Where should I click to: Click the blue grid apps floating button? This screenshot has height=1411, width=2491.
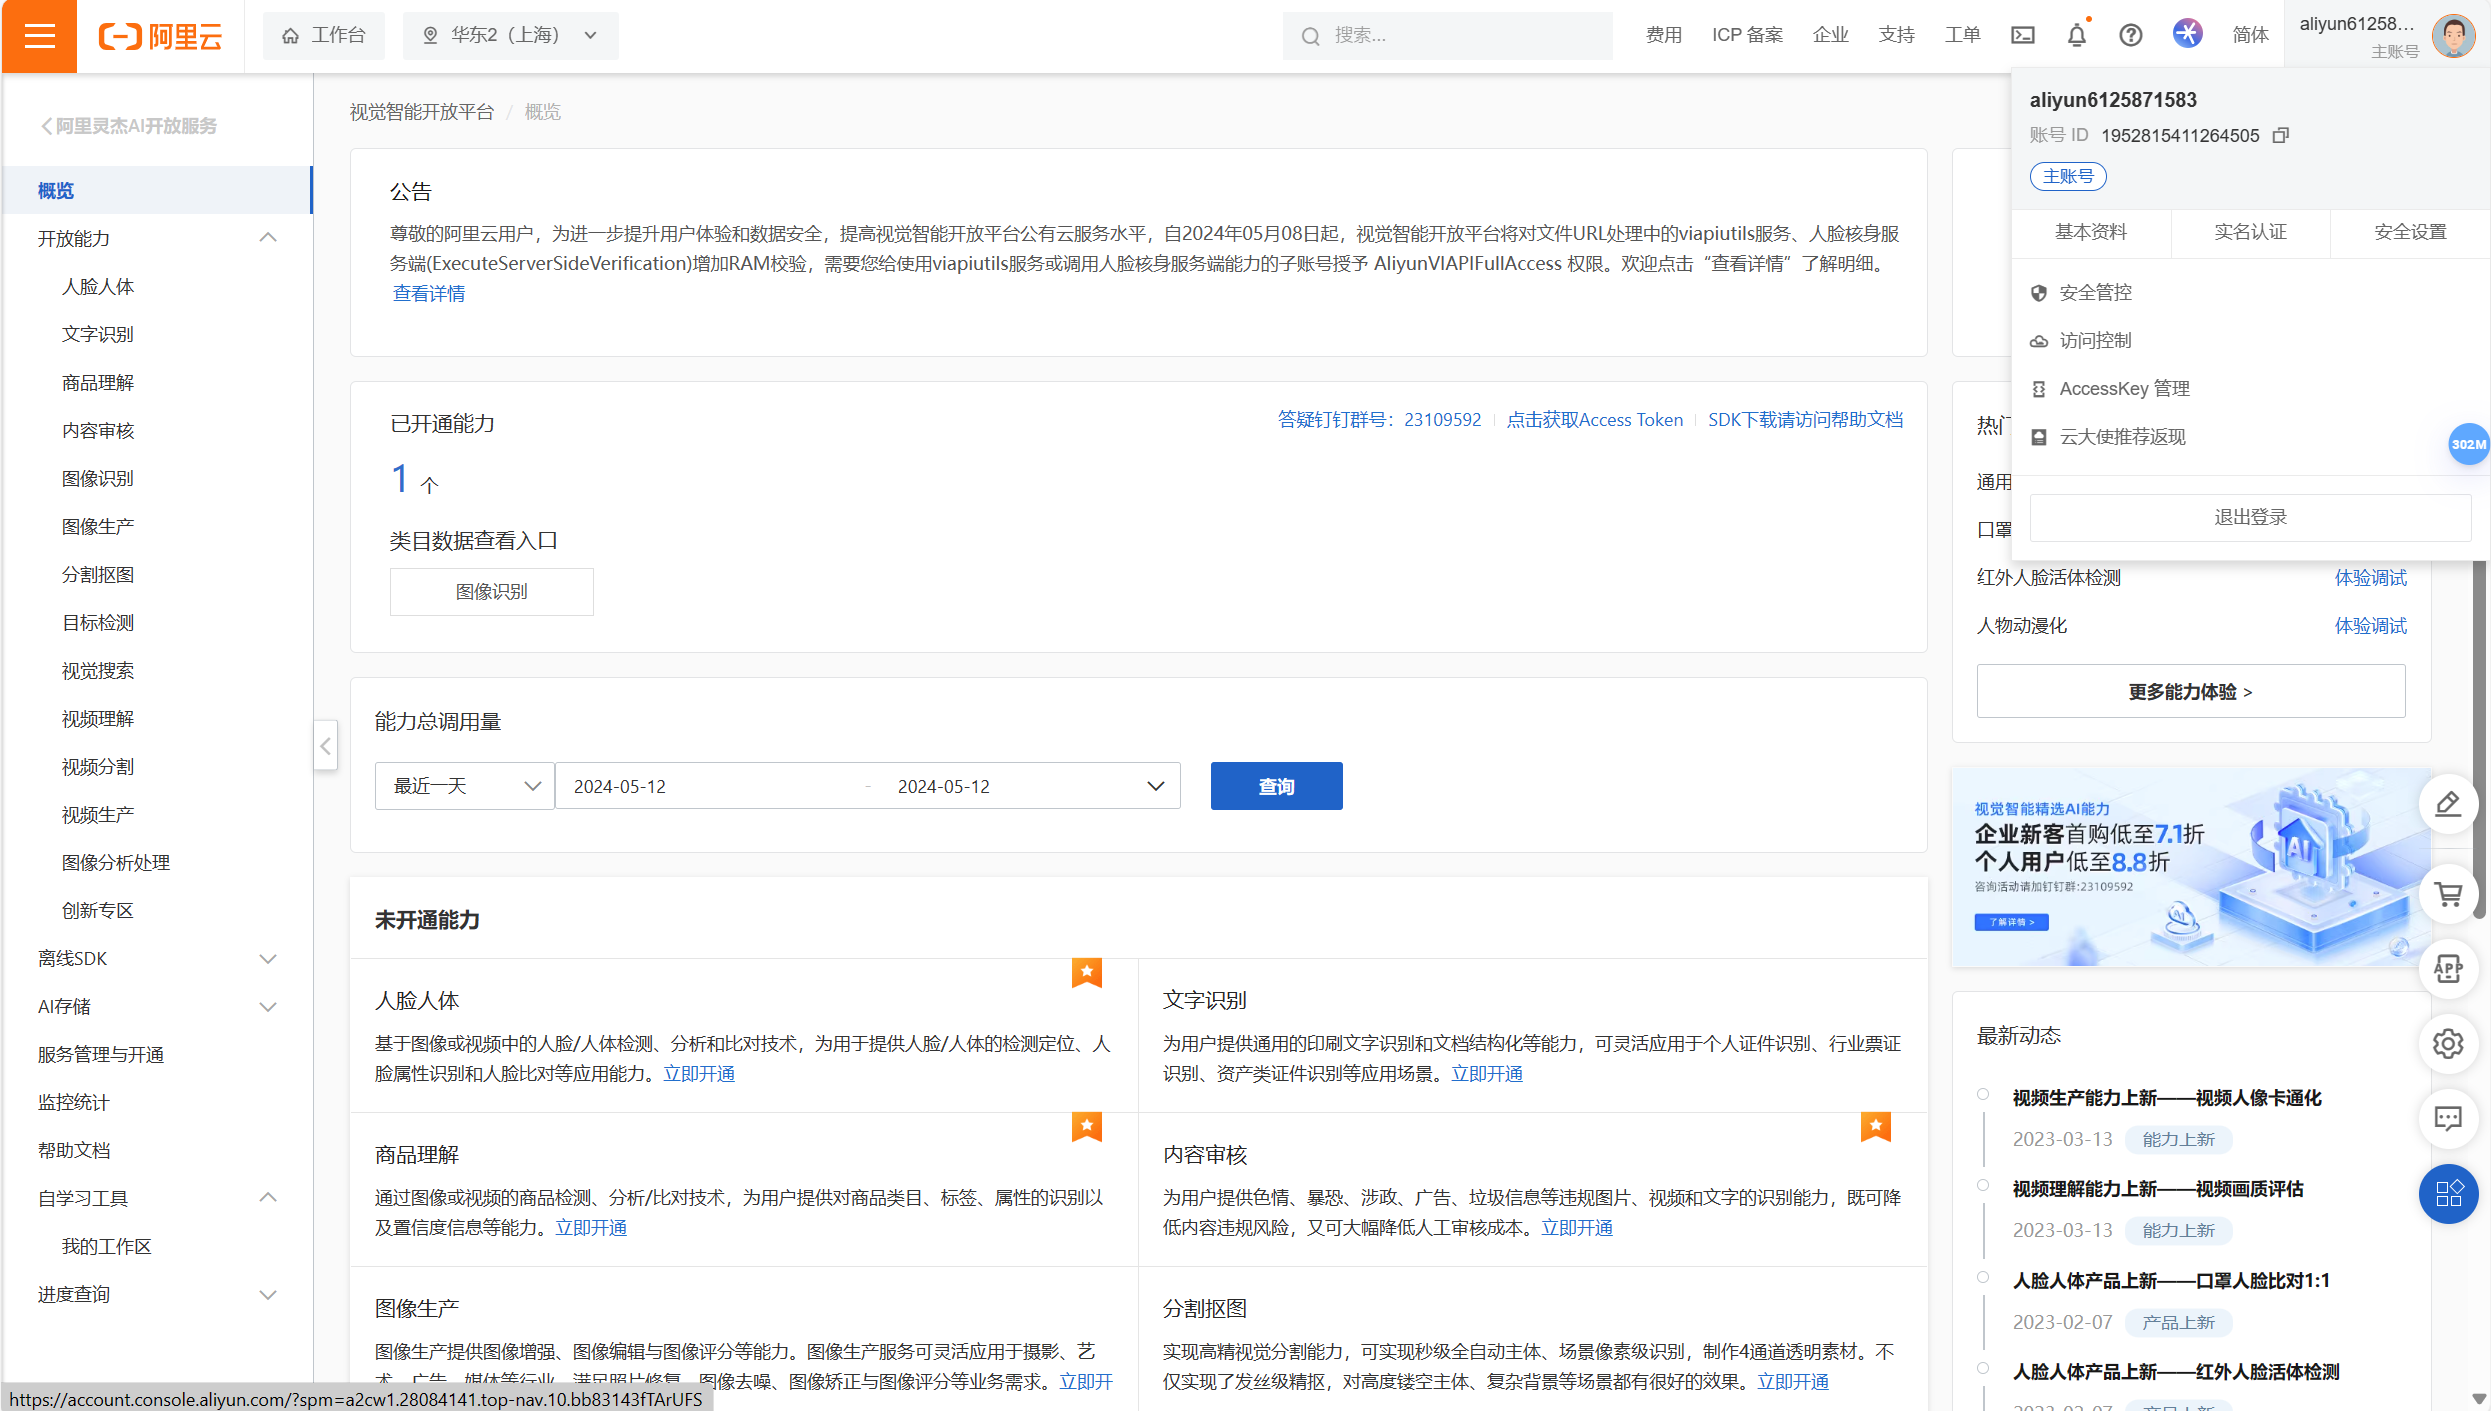pyautogui.click(x=2448, y=1193)
